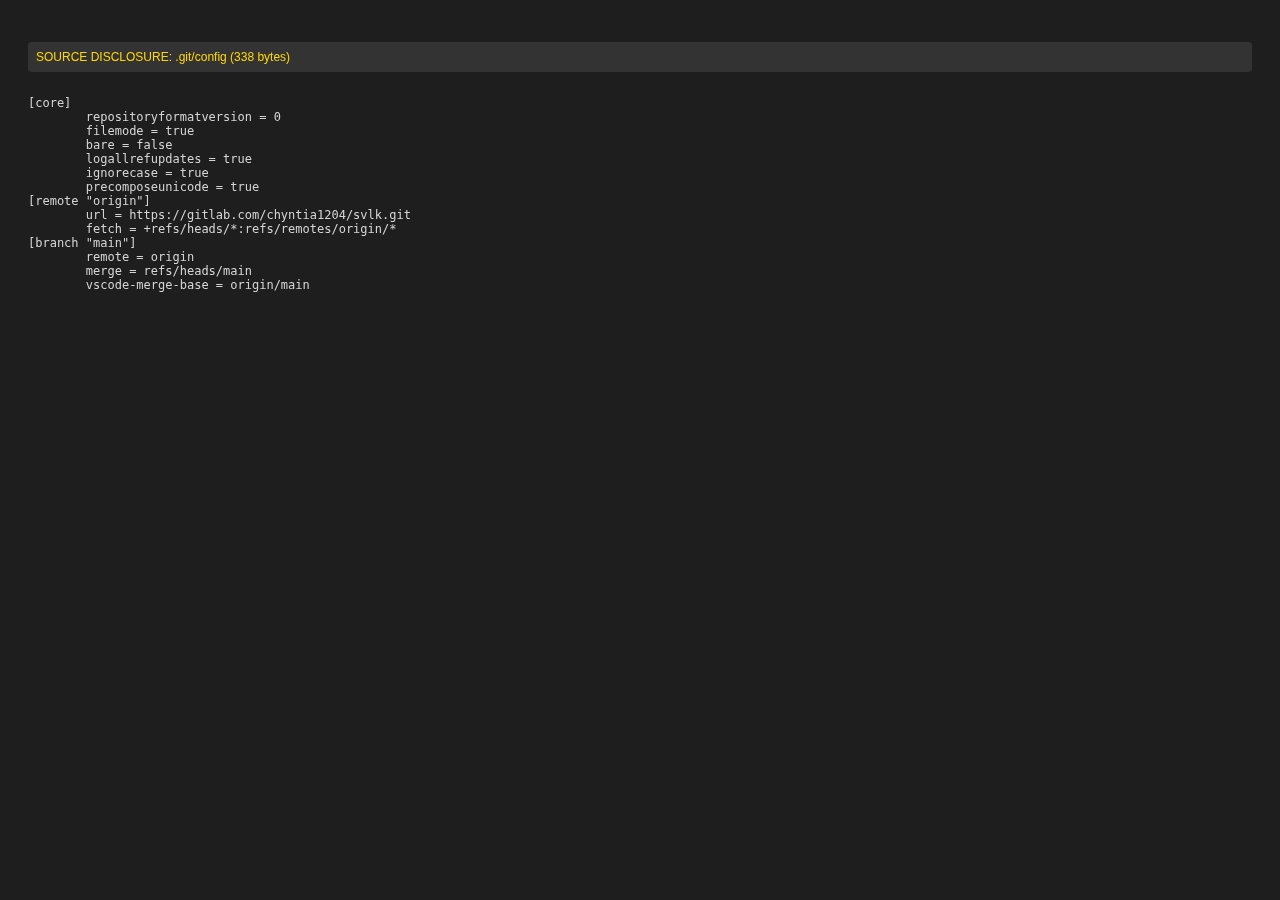Click the word 'url' in remote section
1280x900 pixels.
[x=97, y=215]
